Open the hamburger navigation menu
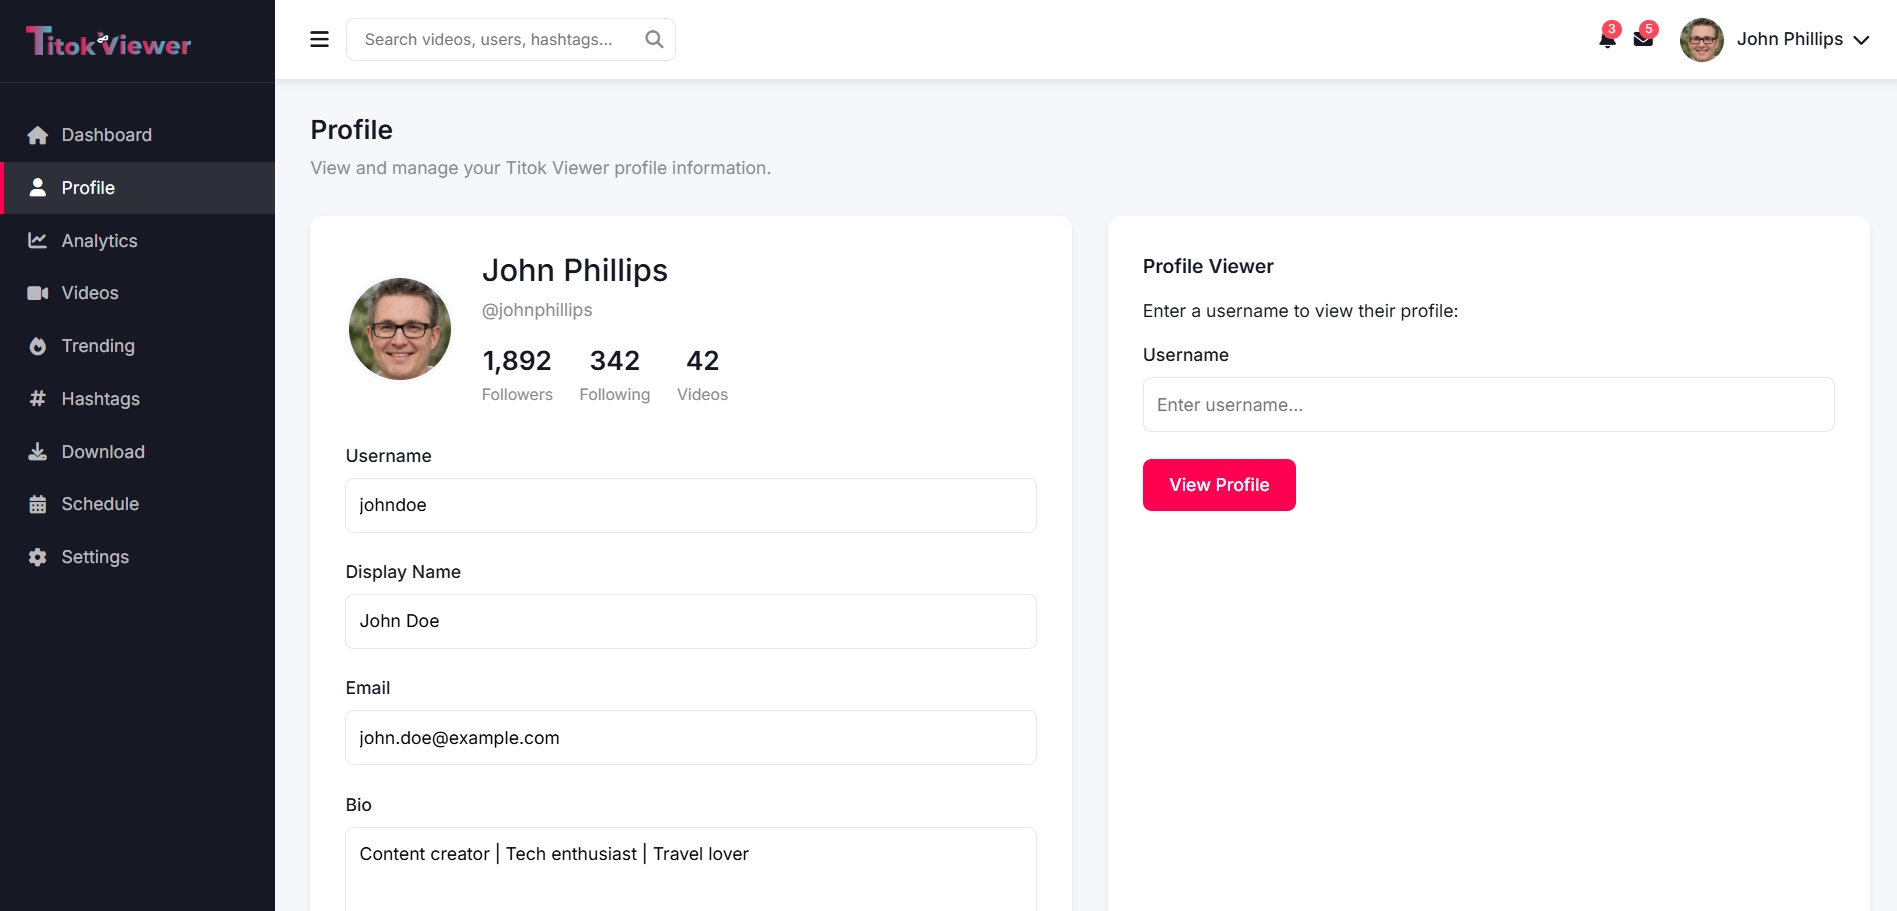Viewport: 1897px width, 911px height. click(x=319, y=39)
